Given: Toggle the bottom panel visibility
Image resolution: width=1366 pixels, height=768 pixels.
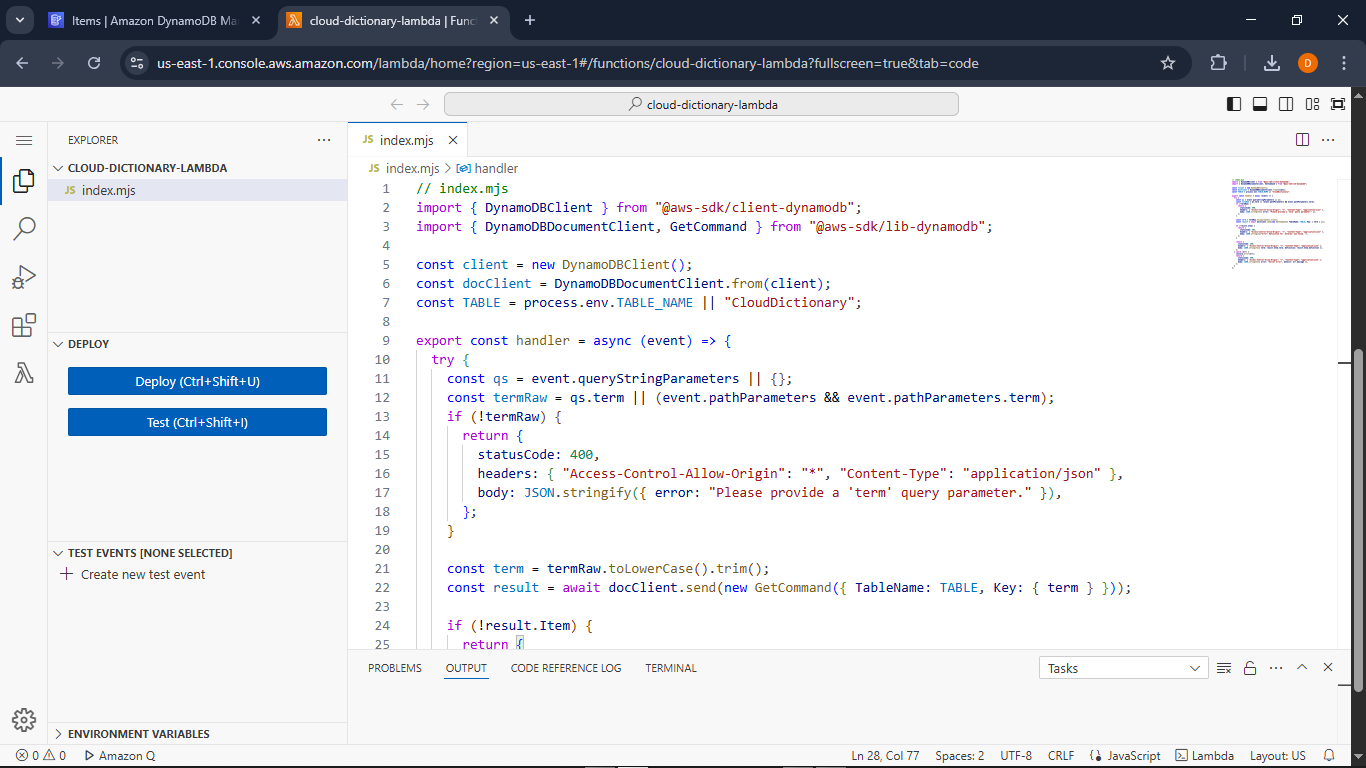Looking at the screenshot, I should [x=1260, y=103].
